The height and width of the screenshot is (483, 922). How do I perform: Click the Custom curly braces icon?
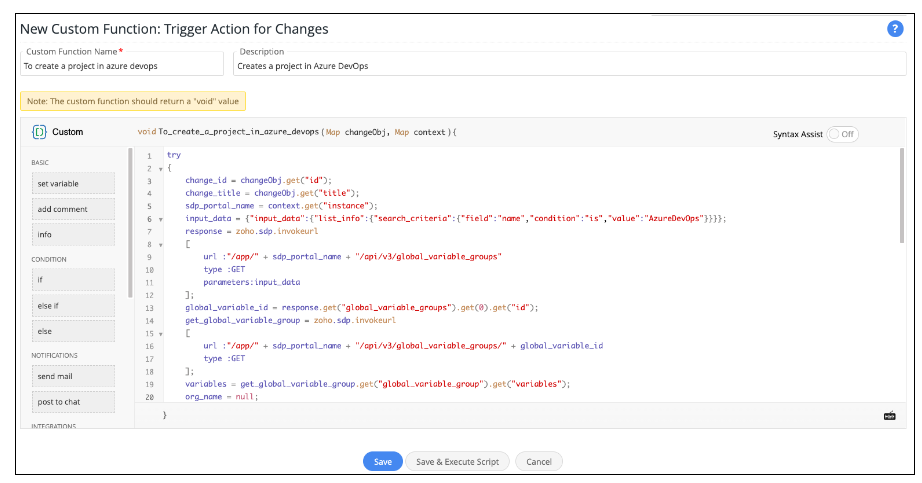[x=39, y=132]
